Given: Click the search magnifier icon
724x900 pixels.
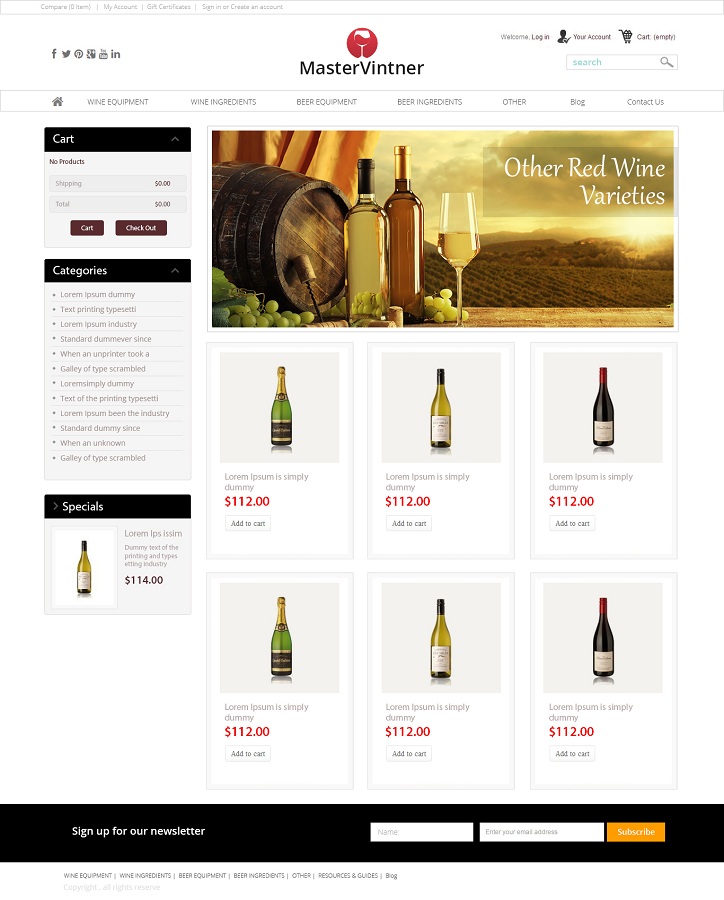Looking at the screenshot, I should [666, 62].
